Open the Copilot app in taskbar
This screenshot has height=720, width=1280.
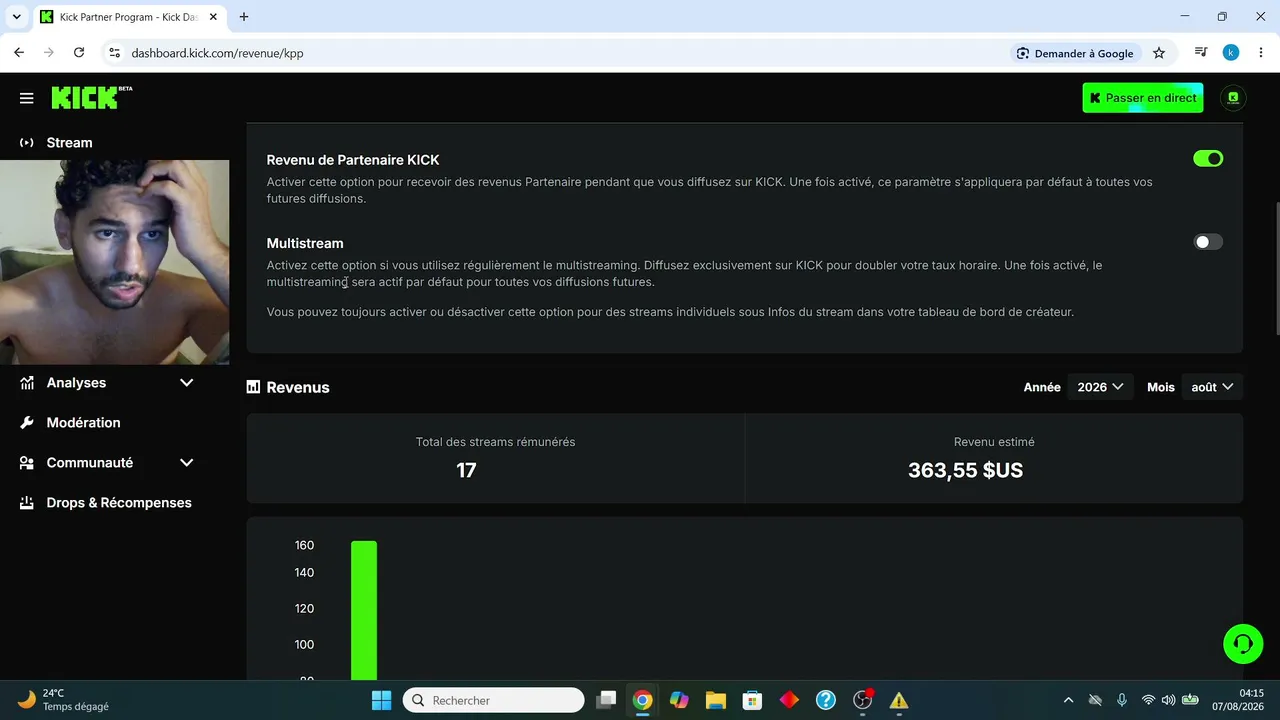click(x=679, y=700)
